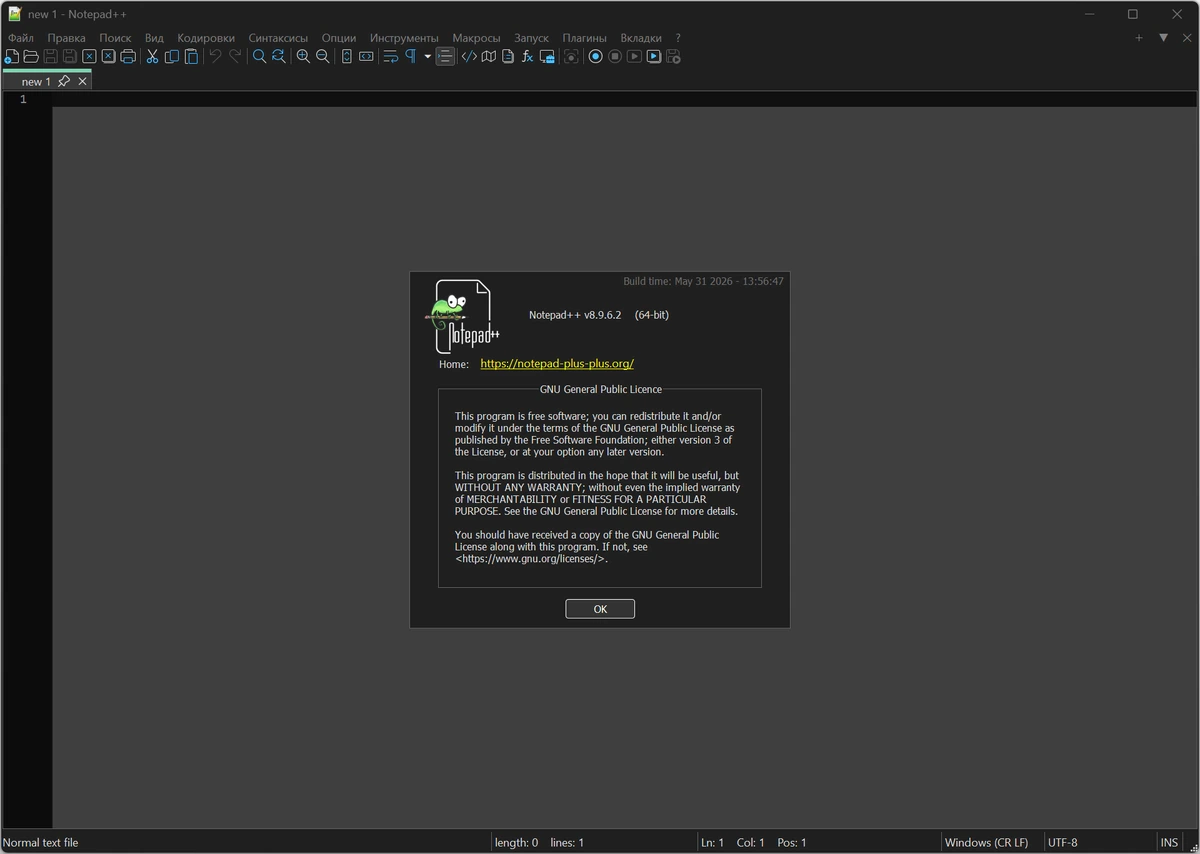Open the Поиск menu
1200x854 pixels.
[x=115, y=38]
